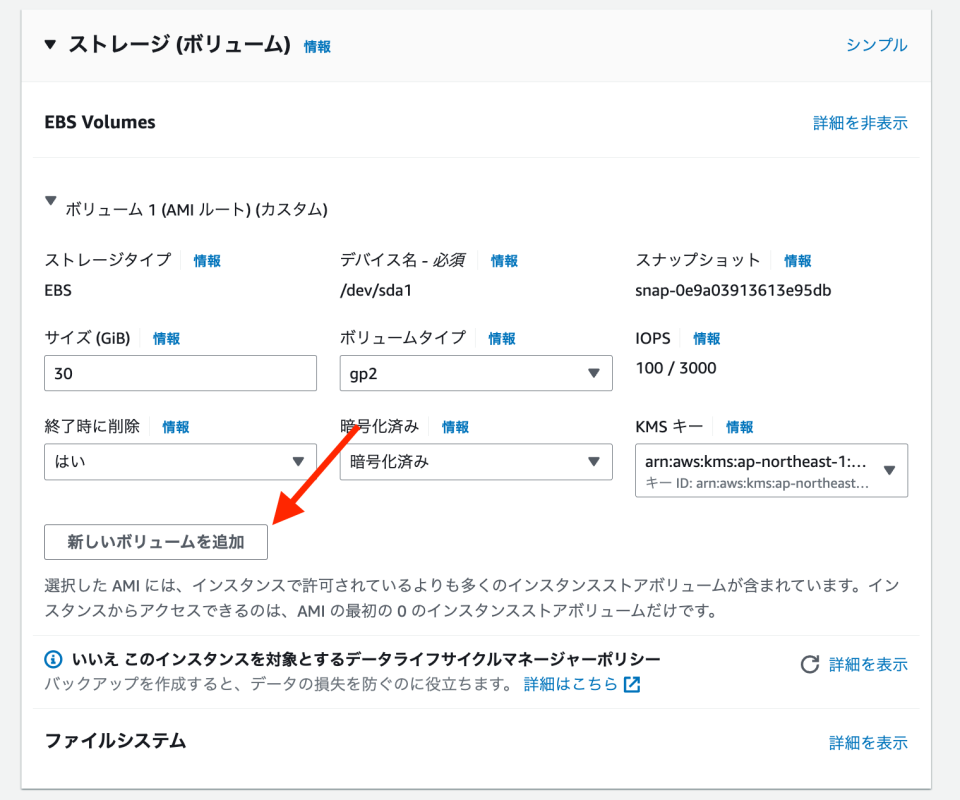The height and width of the screenshot is (800, 960).
Task: Open 情報 link beside ストレージタイプ
Action: click(207, 261)
